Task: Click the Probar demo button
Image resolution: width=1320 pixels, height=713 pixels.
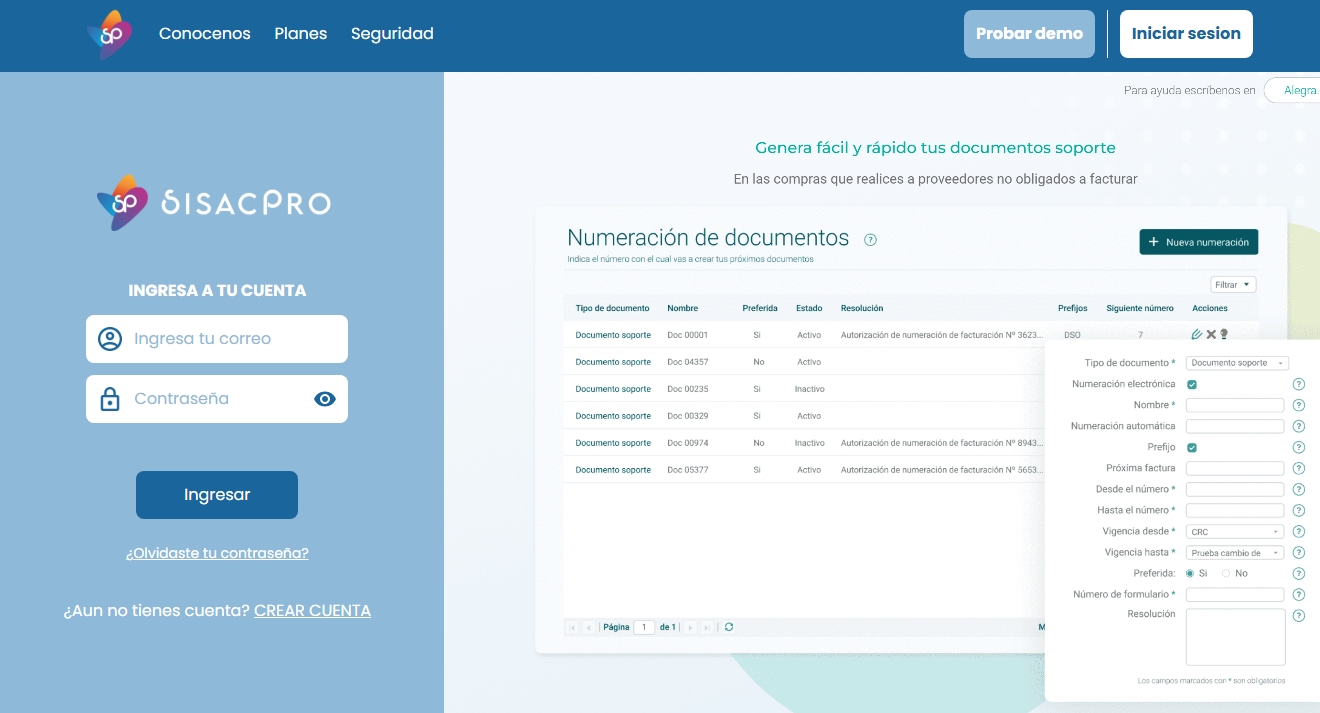Action: click(1029, 34)
